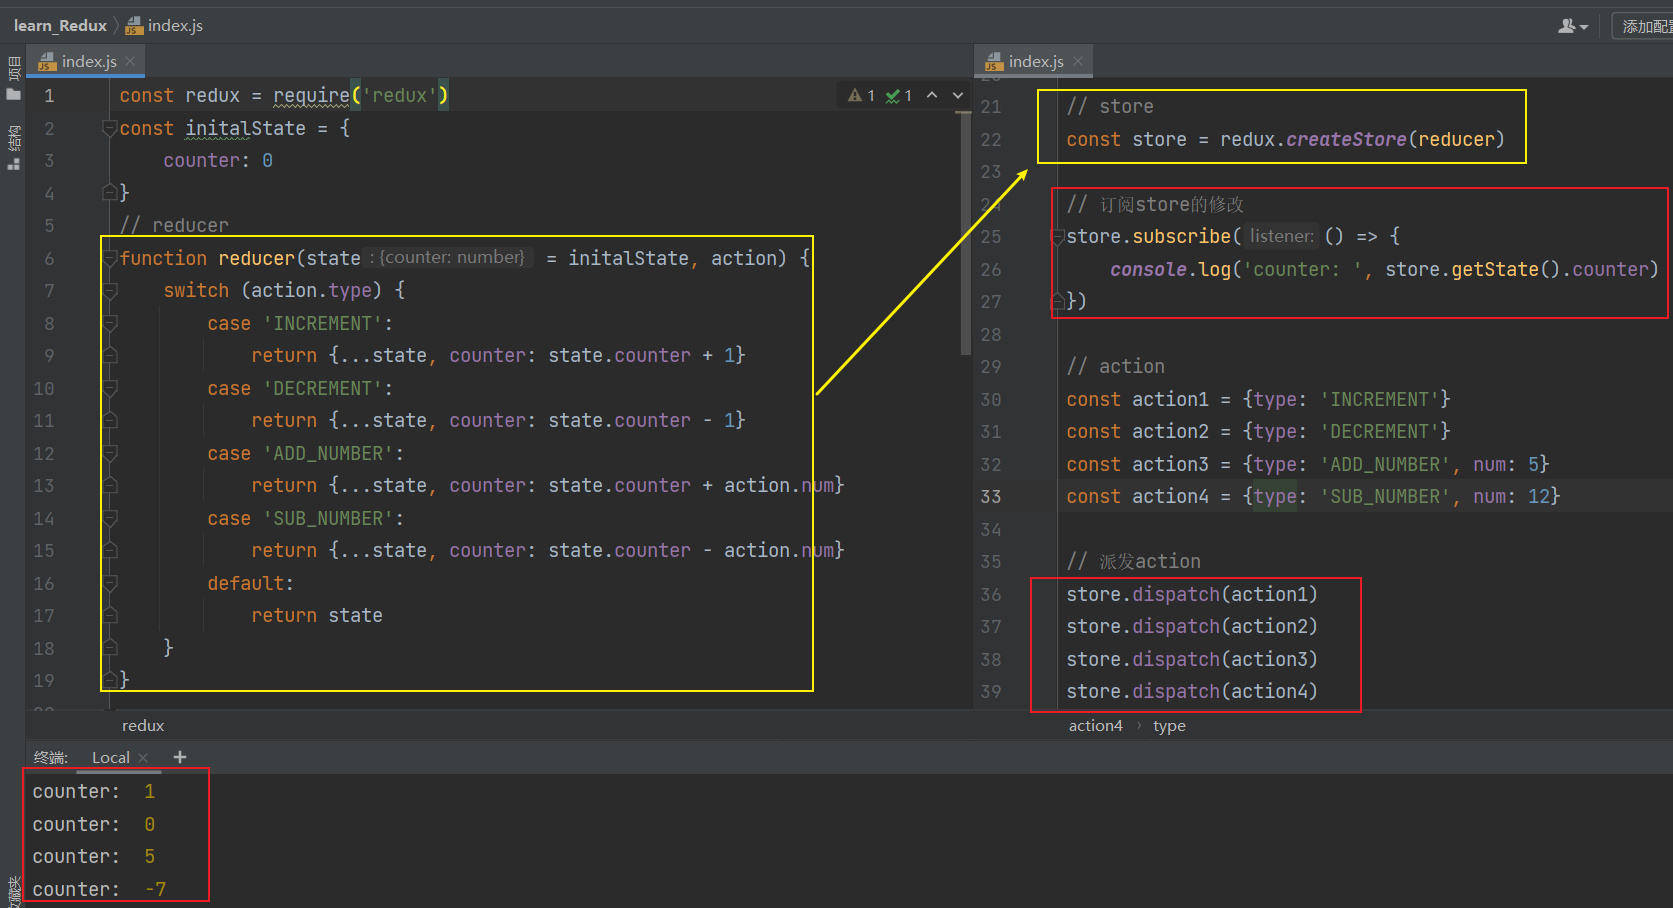Open the 结构 (Structure) tool window
The height and width of the screenshot is (908, 1673).
tap(13, 148)
